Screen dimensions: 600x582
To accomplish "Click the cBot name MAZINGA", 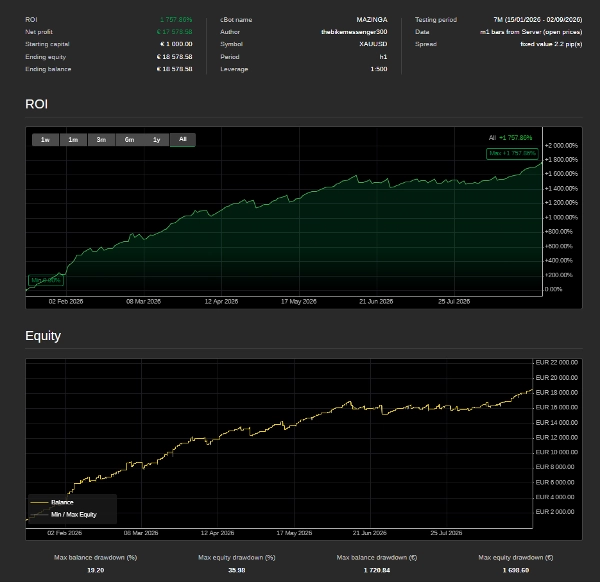I will [372, 20].
